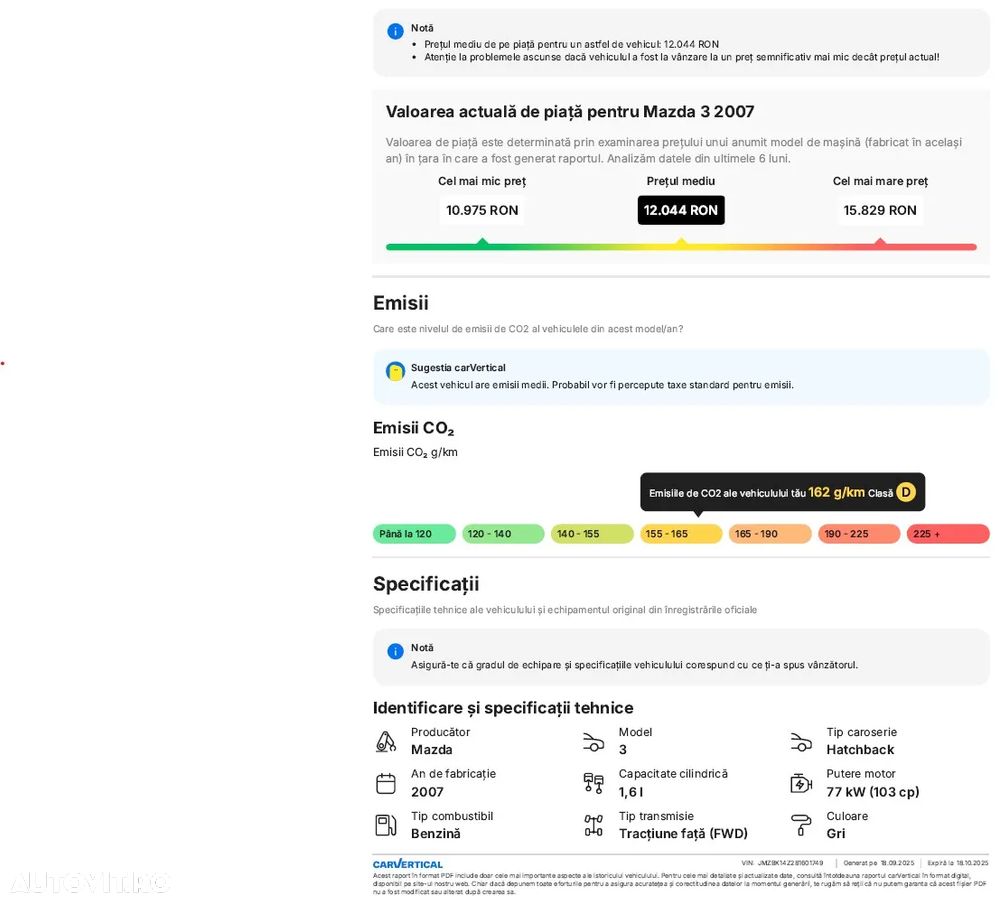Click the calendar icon for An de fabricație
Screen dimensions: 1000x903
coord(386,784)
